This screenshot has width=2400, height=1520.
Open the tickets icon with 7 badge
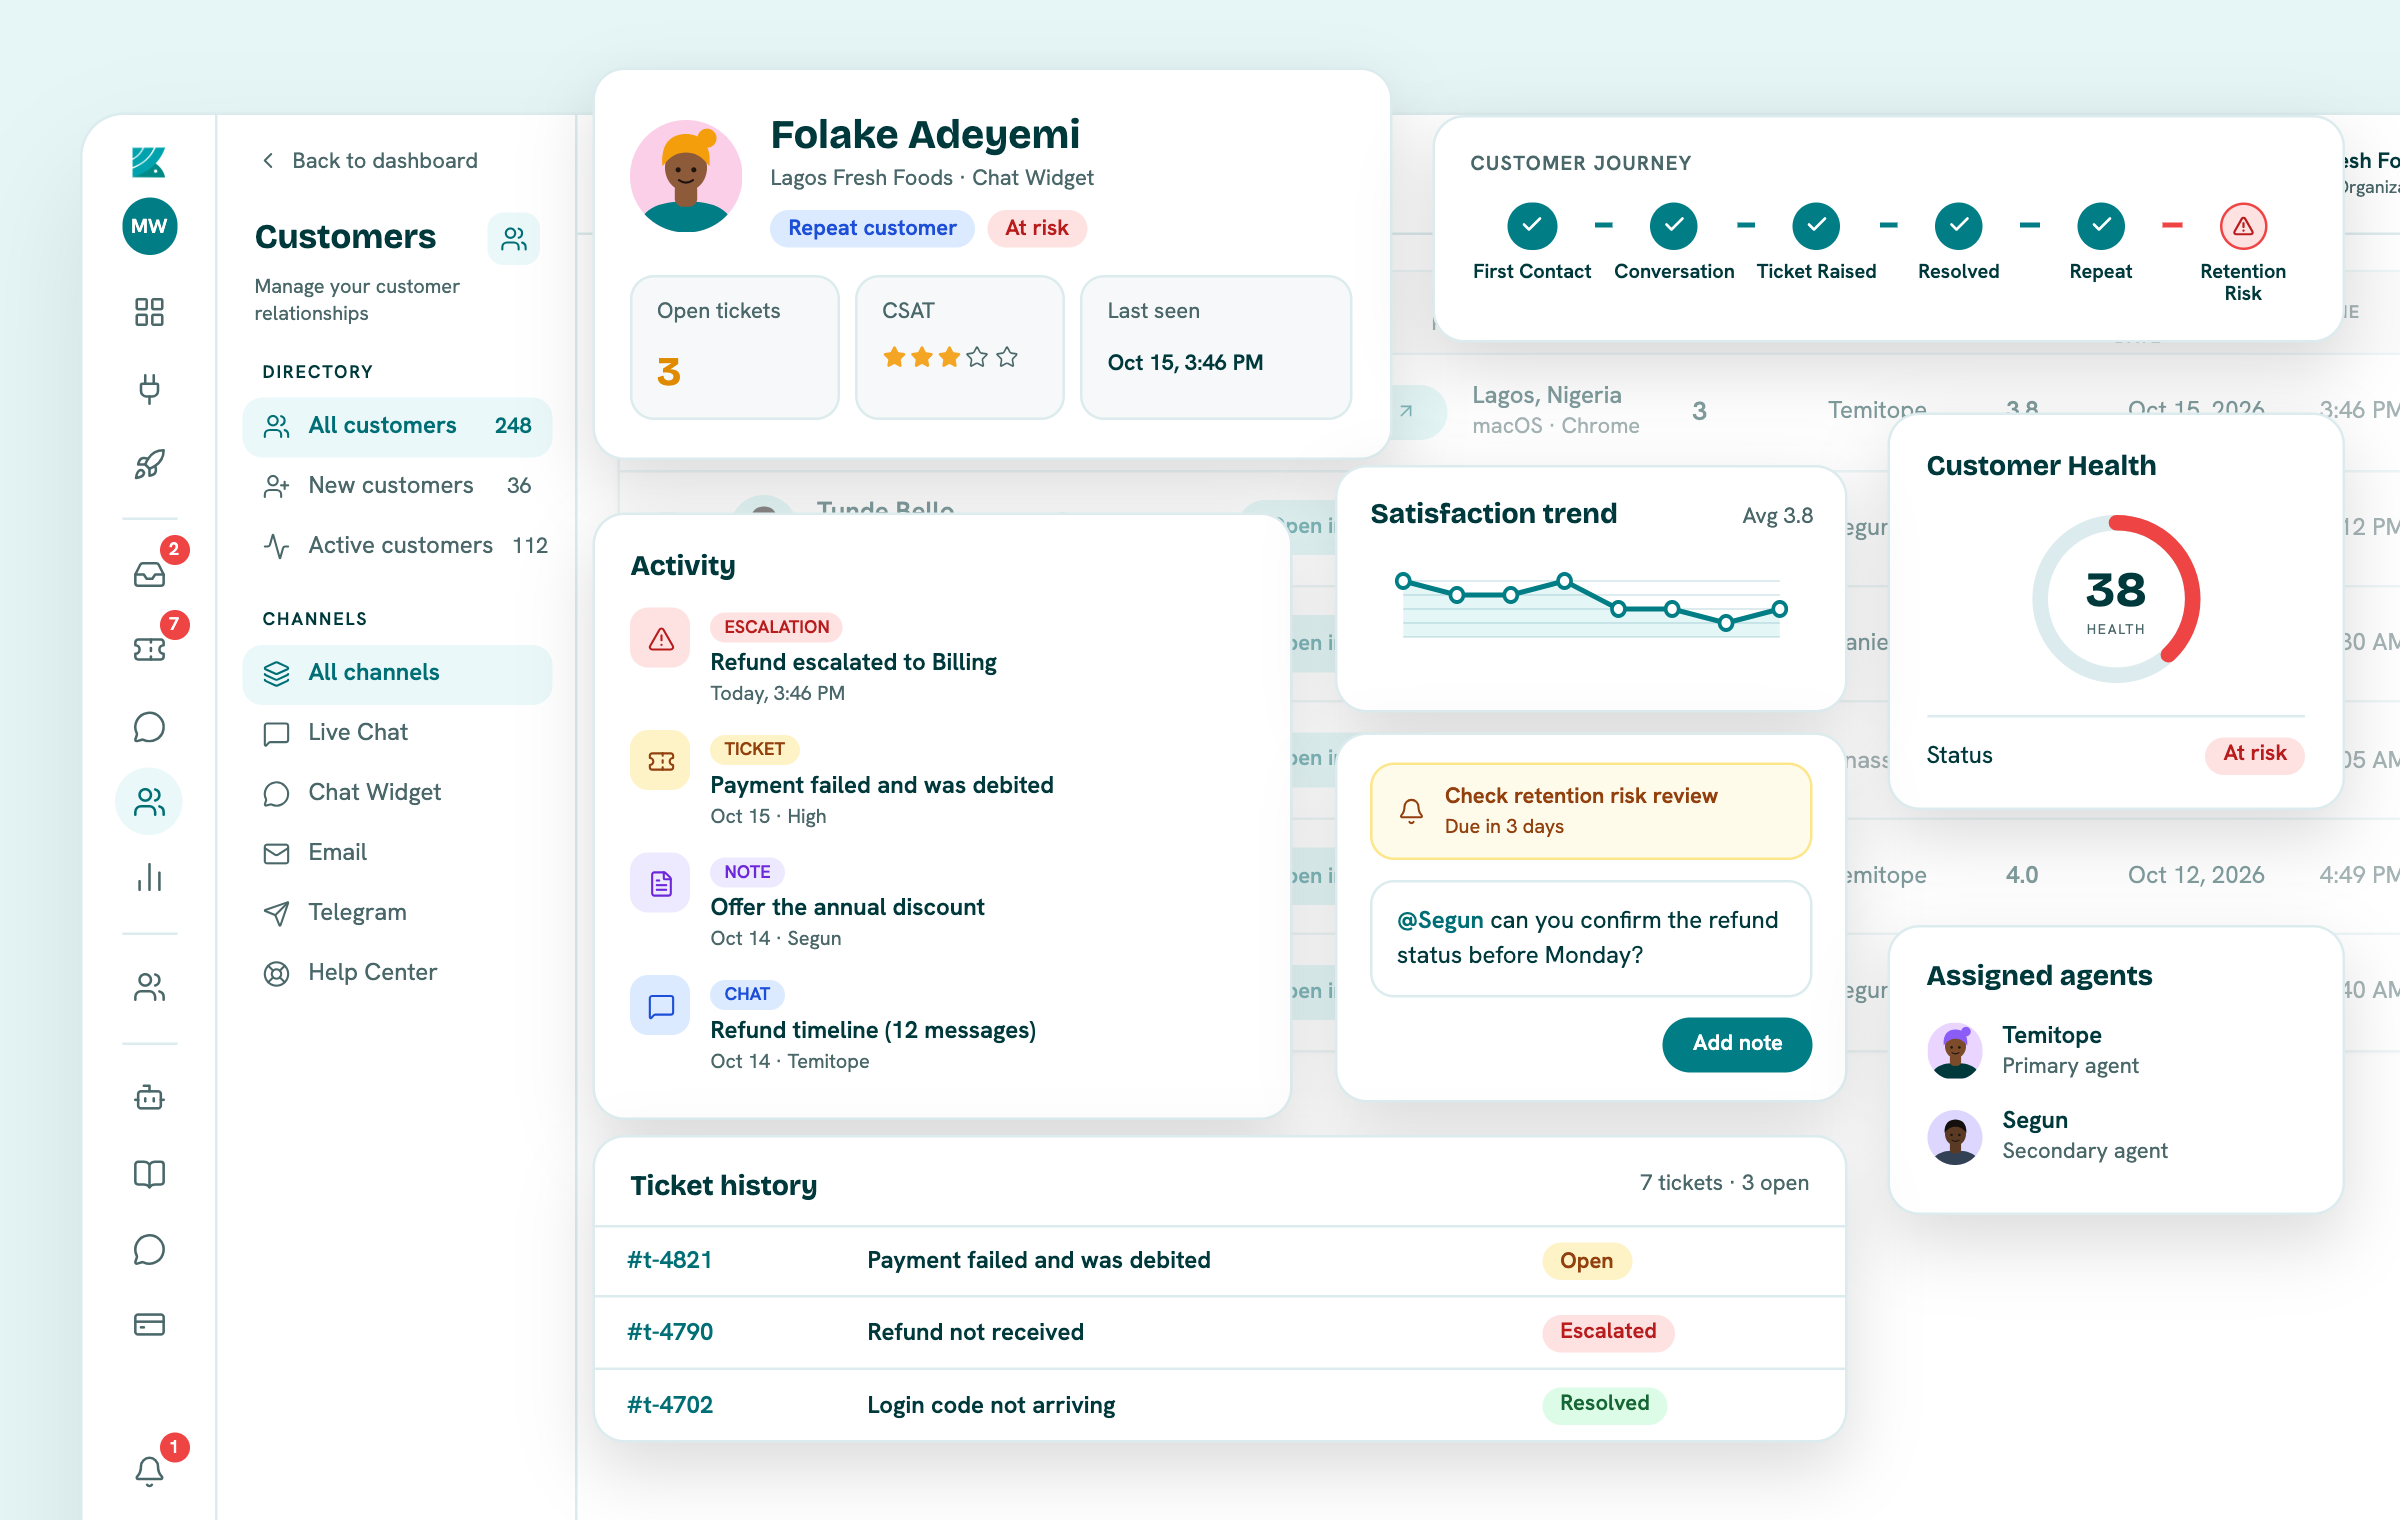pyautogui.click(x=149, y=650)
